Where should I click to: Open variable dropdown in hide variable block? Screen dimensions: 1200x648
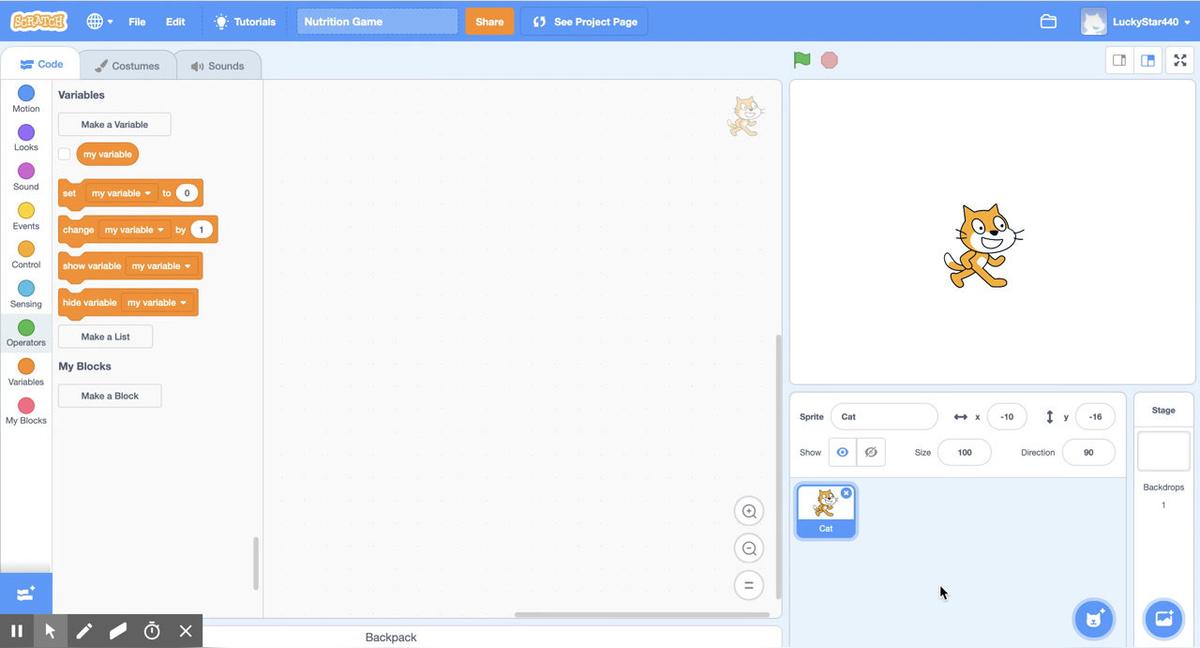click(157, 303)
